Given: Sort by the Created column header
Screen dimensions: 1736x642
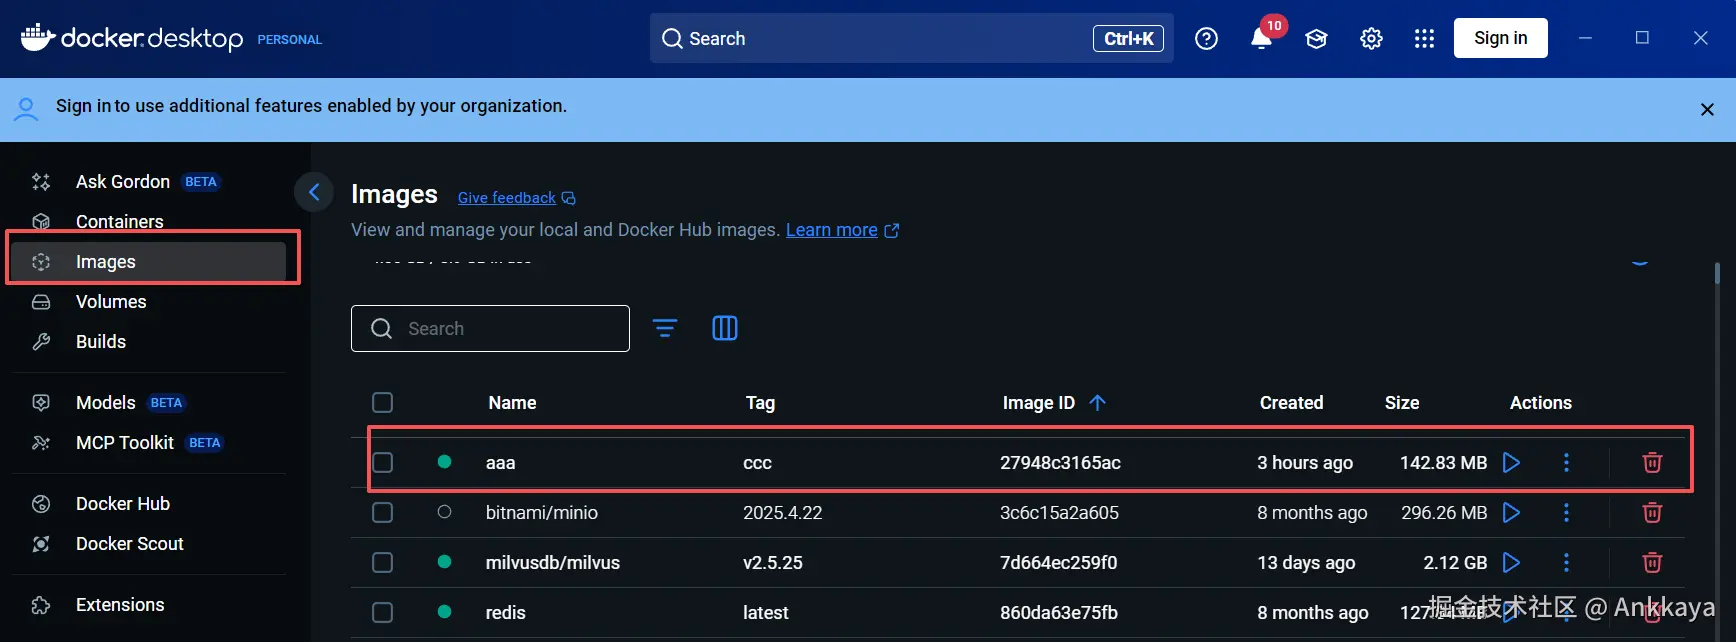Looking at the screenshot, I should [1291, 403].
